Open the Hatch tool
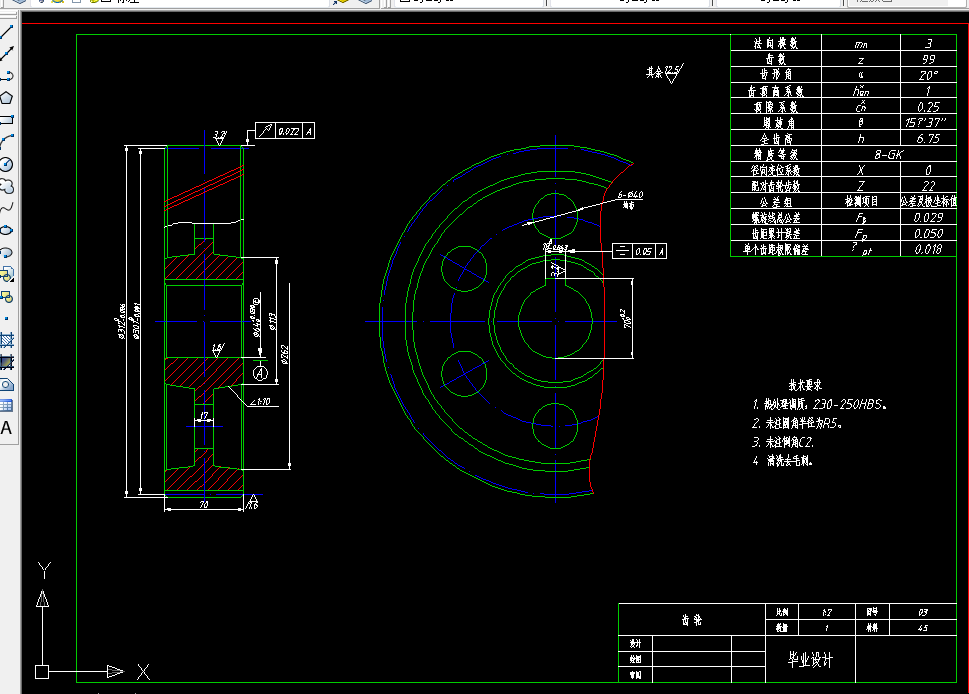Screen dimensions: 969x694 click(x=7, y=340)
